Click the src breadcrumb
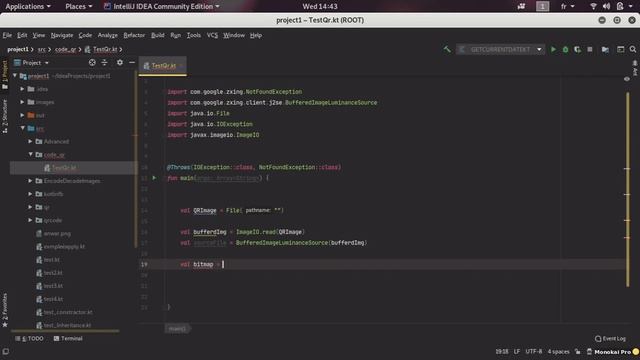This screenshot has width=640, height=360. click(42, 49)
